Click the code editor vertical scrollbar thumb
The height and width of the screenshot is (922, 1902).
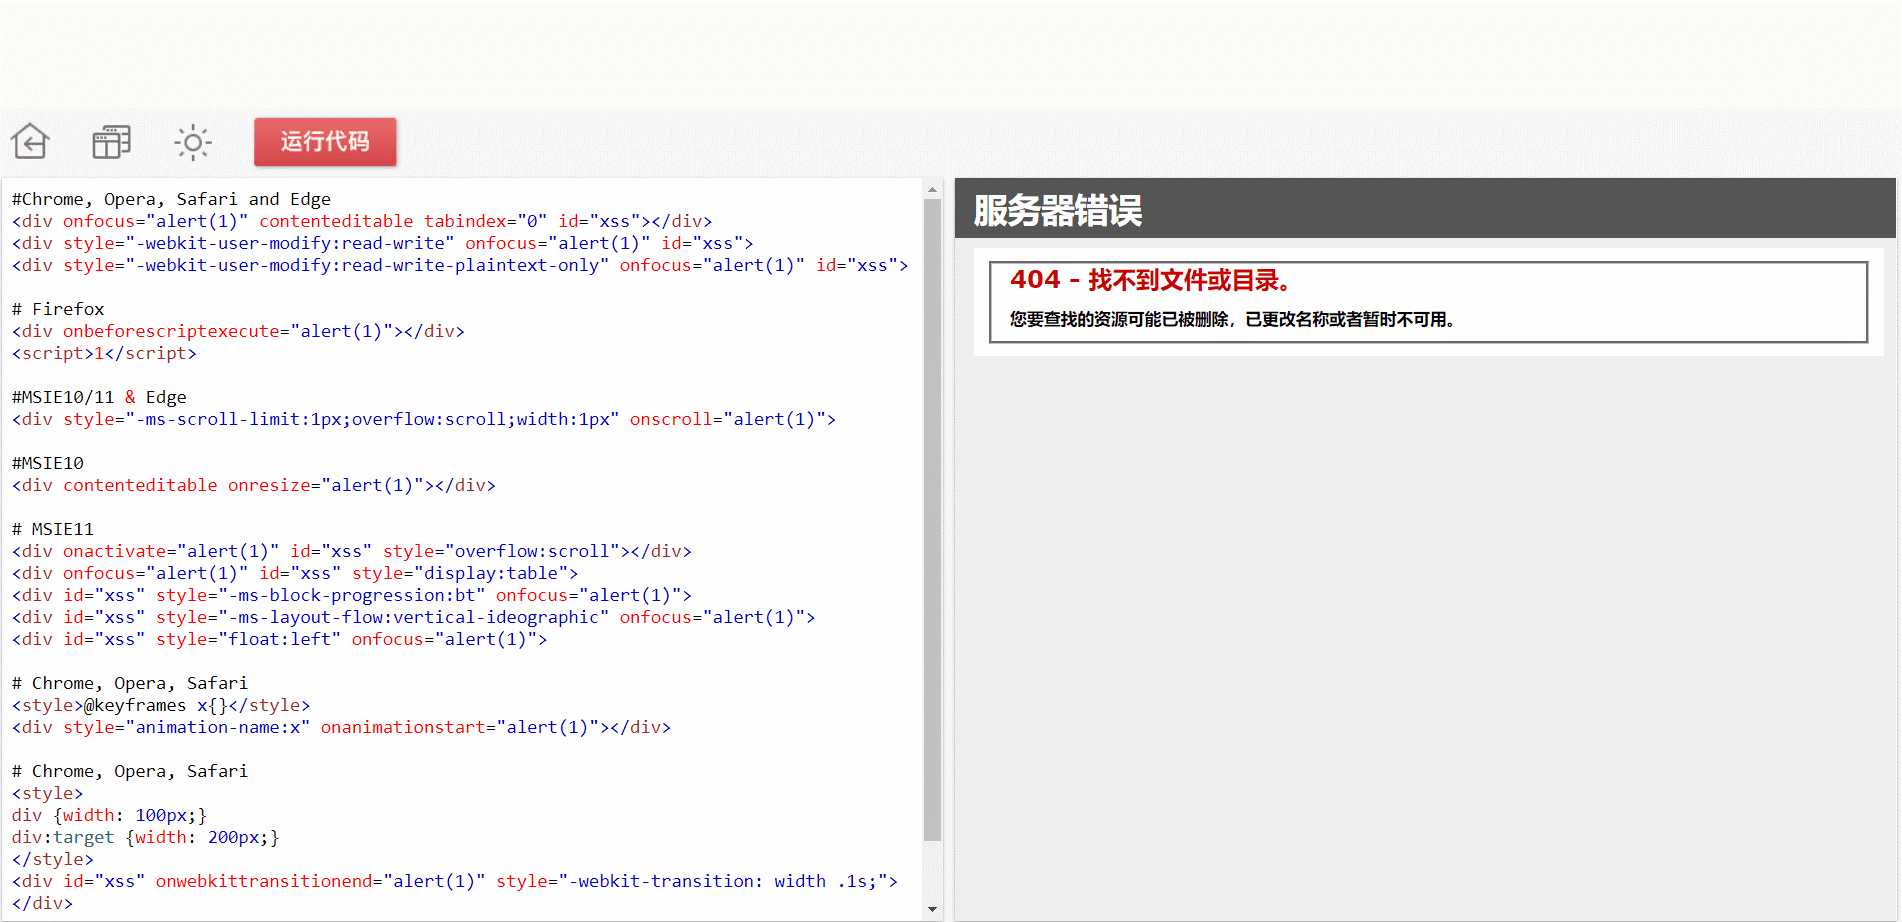tap(932, 520)
